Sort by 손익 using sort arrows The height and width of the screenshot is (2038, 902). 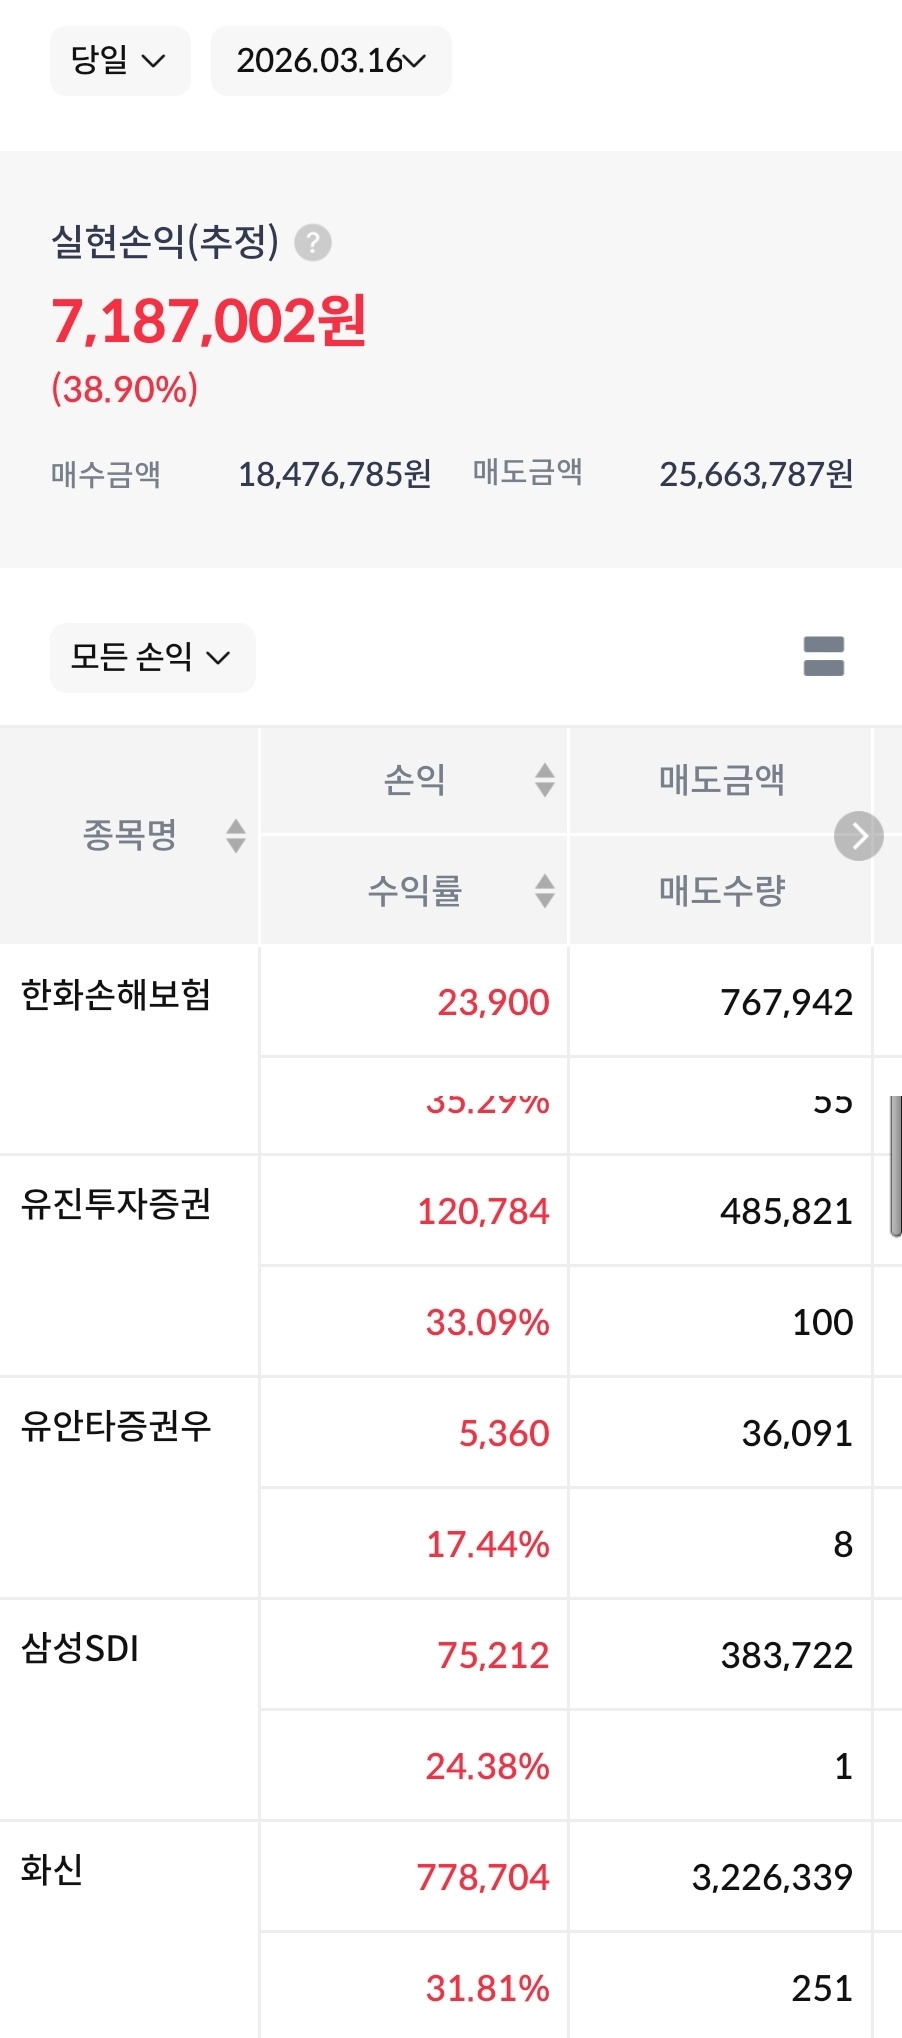pos(544,780)
